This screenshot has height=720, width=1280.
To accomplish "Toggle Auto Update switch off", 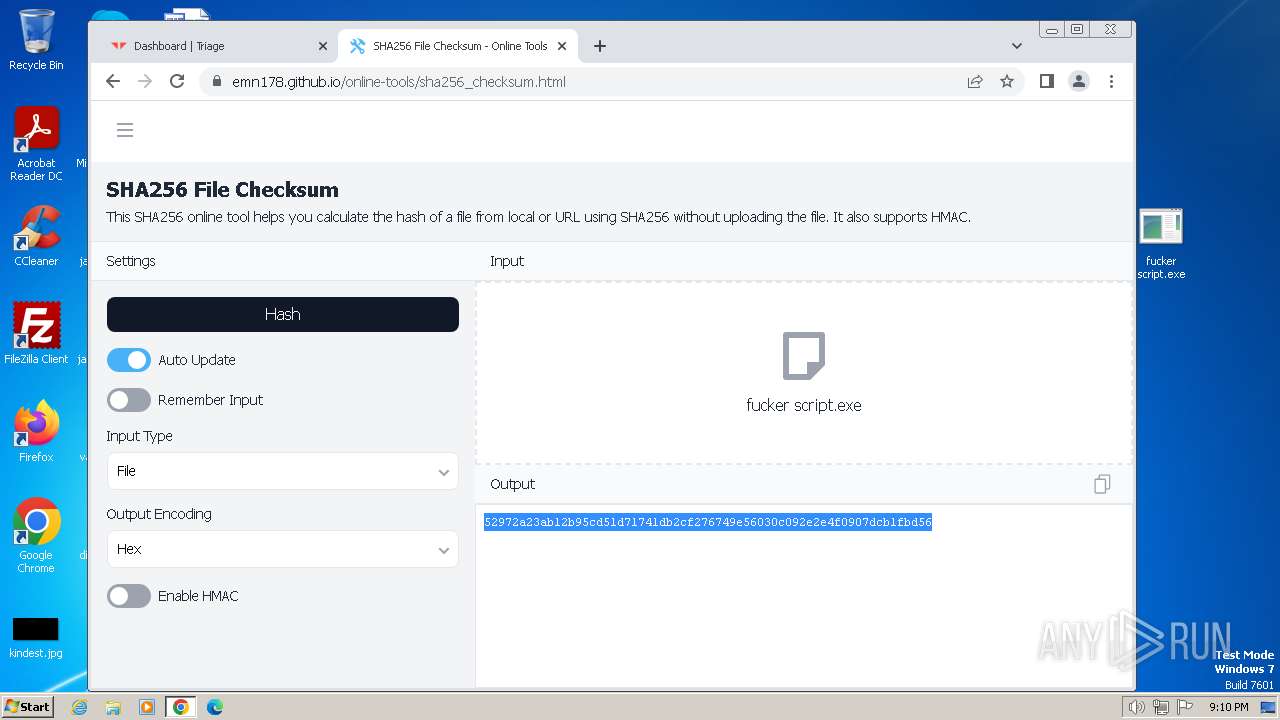I will pos(129,360).
